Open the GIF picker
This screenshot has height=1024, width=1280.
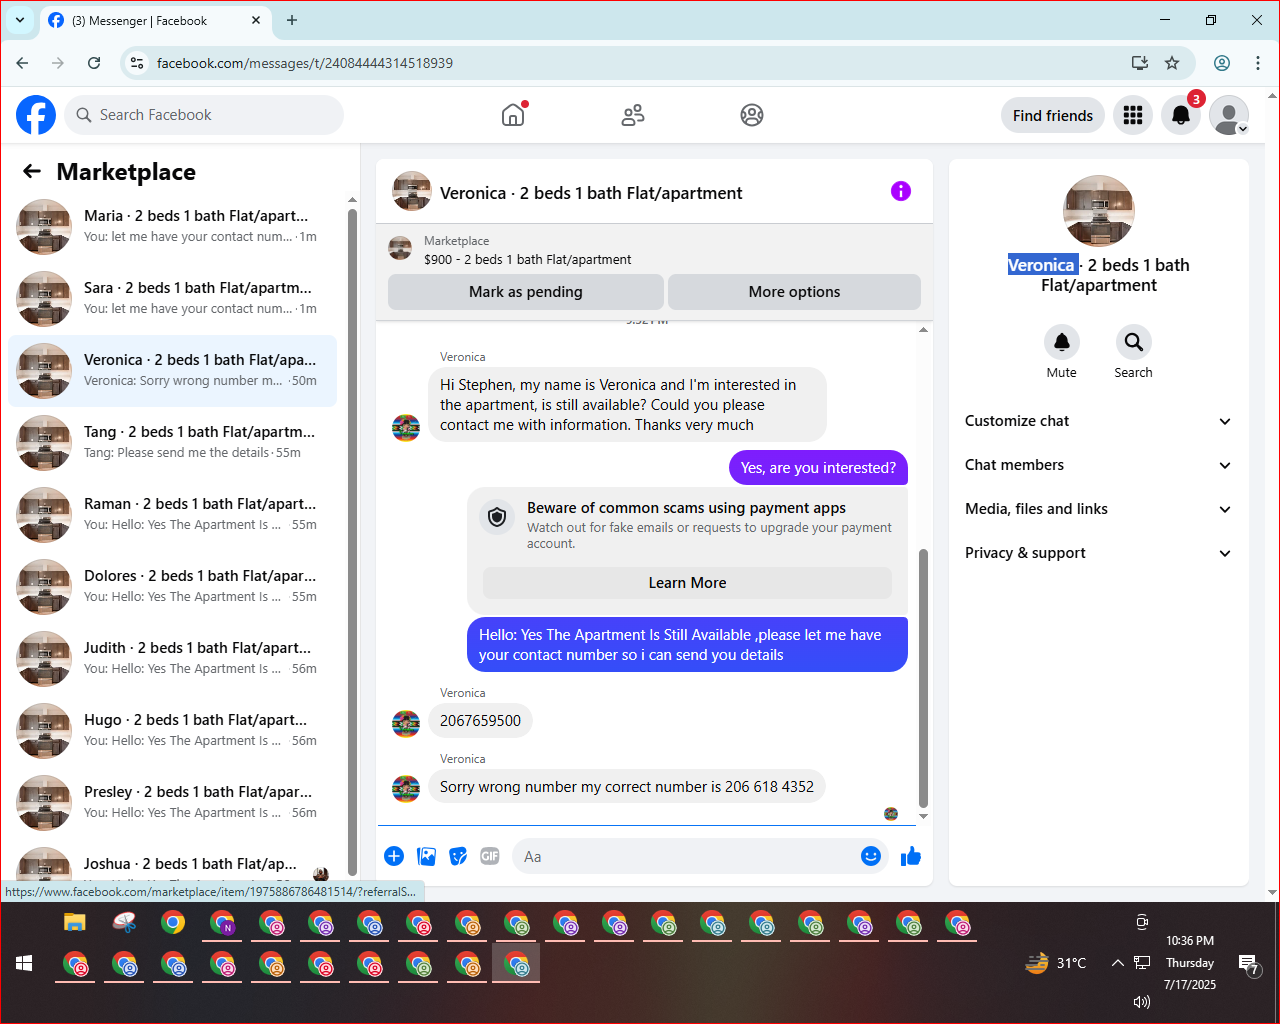[x=490, y=856]
